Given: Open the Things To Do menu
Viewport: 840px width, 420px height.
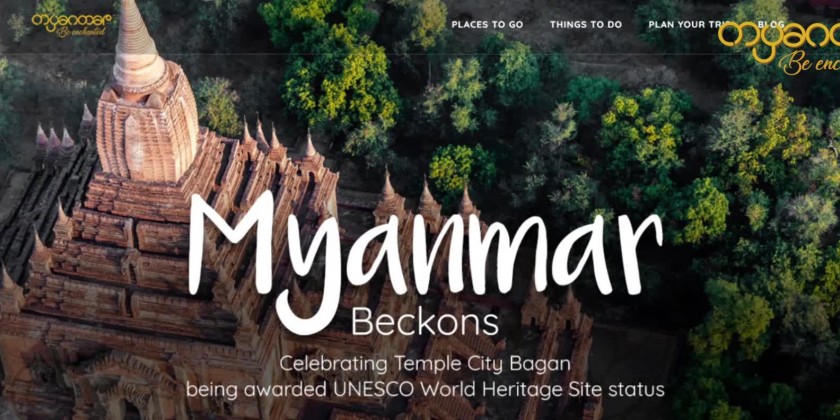Looking at the screenshot, I should [586, 25].
